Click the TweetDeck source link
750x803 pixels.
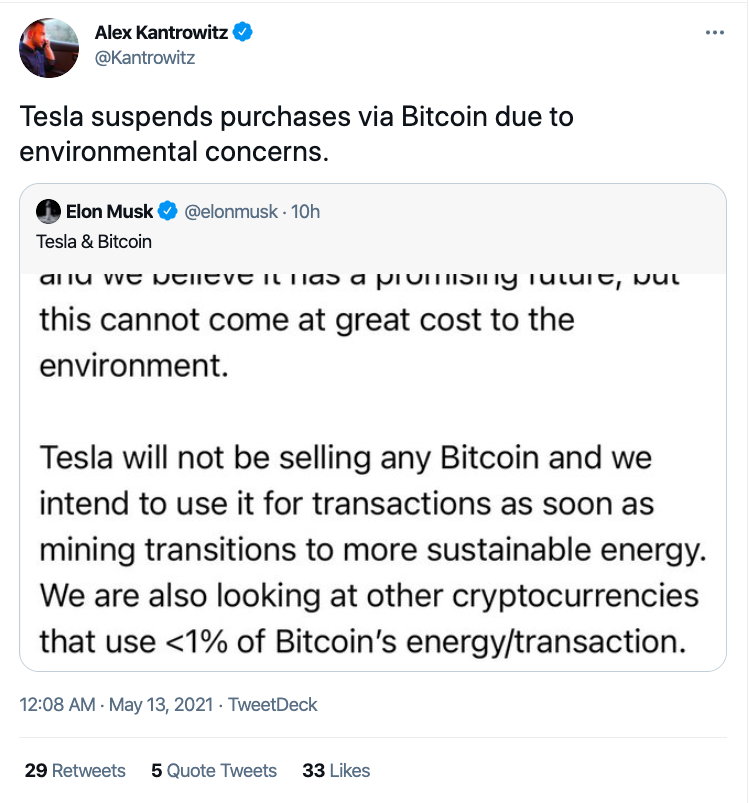[272, 705]
